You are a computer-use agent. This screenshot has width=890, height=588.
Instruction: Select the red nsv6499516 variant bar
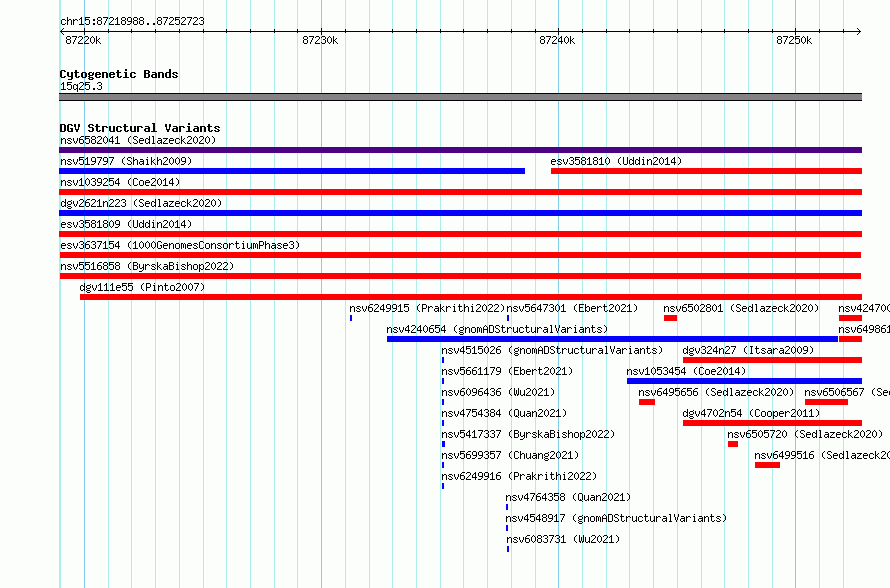click(767, 465)
